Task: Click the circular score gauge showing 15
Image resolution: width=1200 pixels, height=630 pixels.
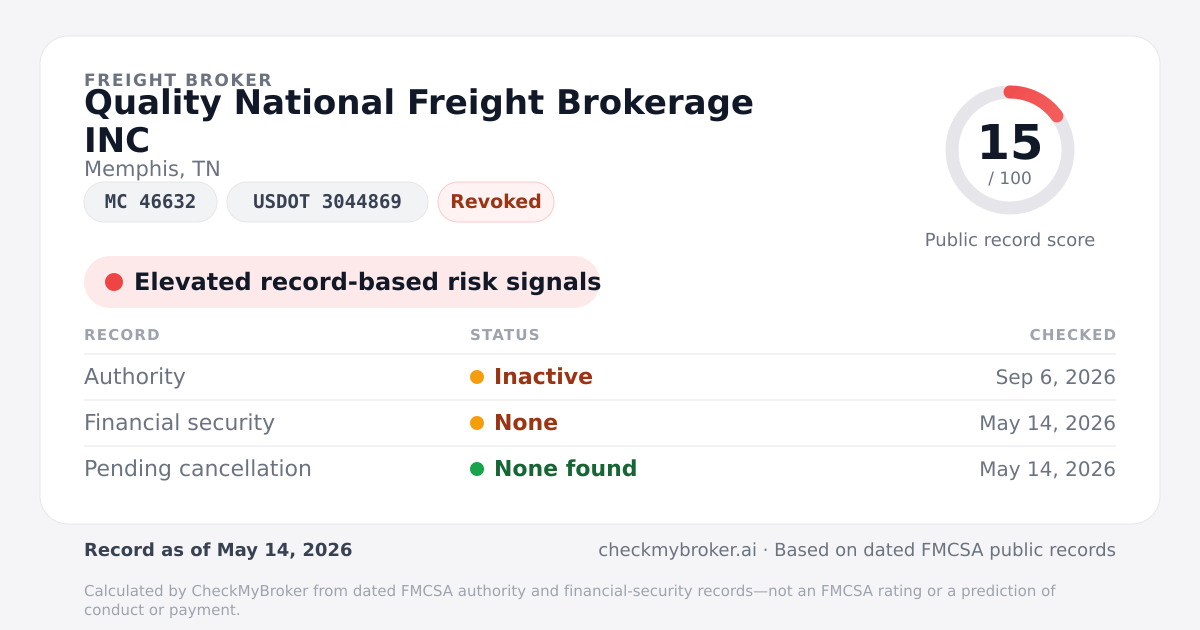Action: click(x=1010, y=150)
